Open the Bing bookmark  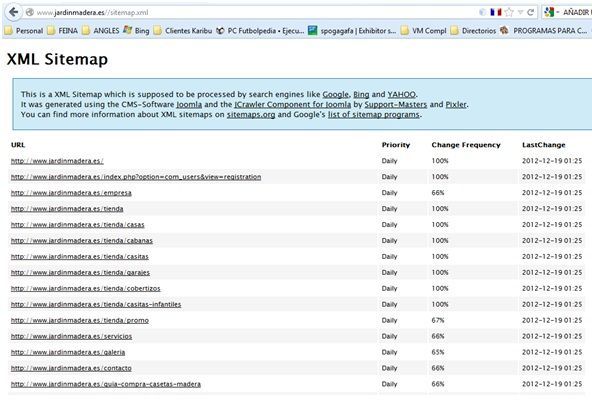(x=136, y=31)
